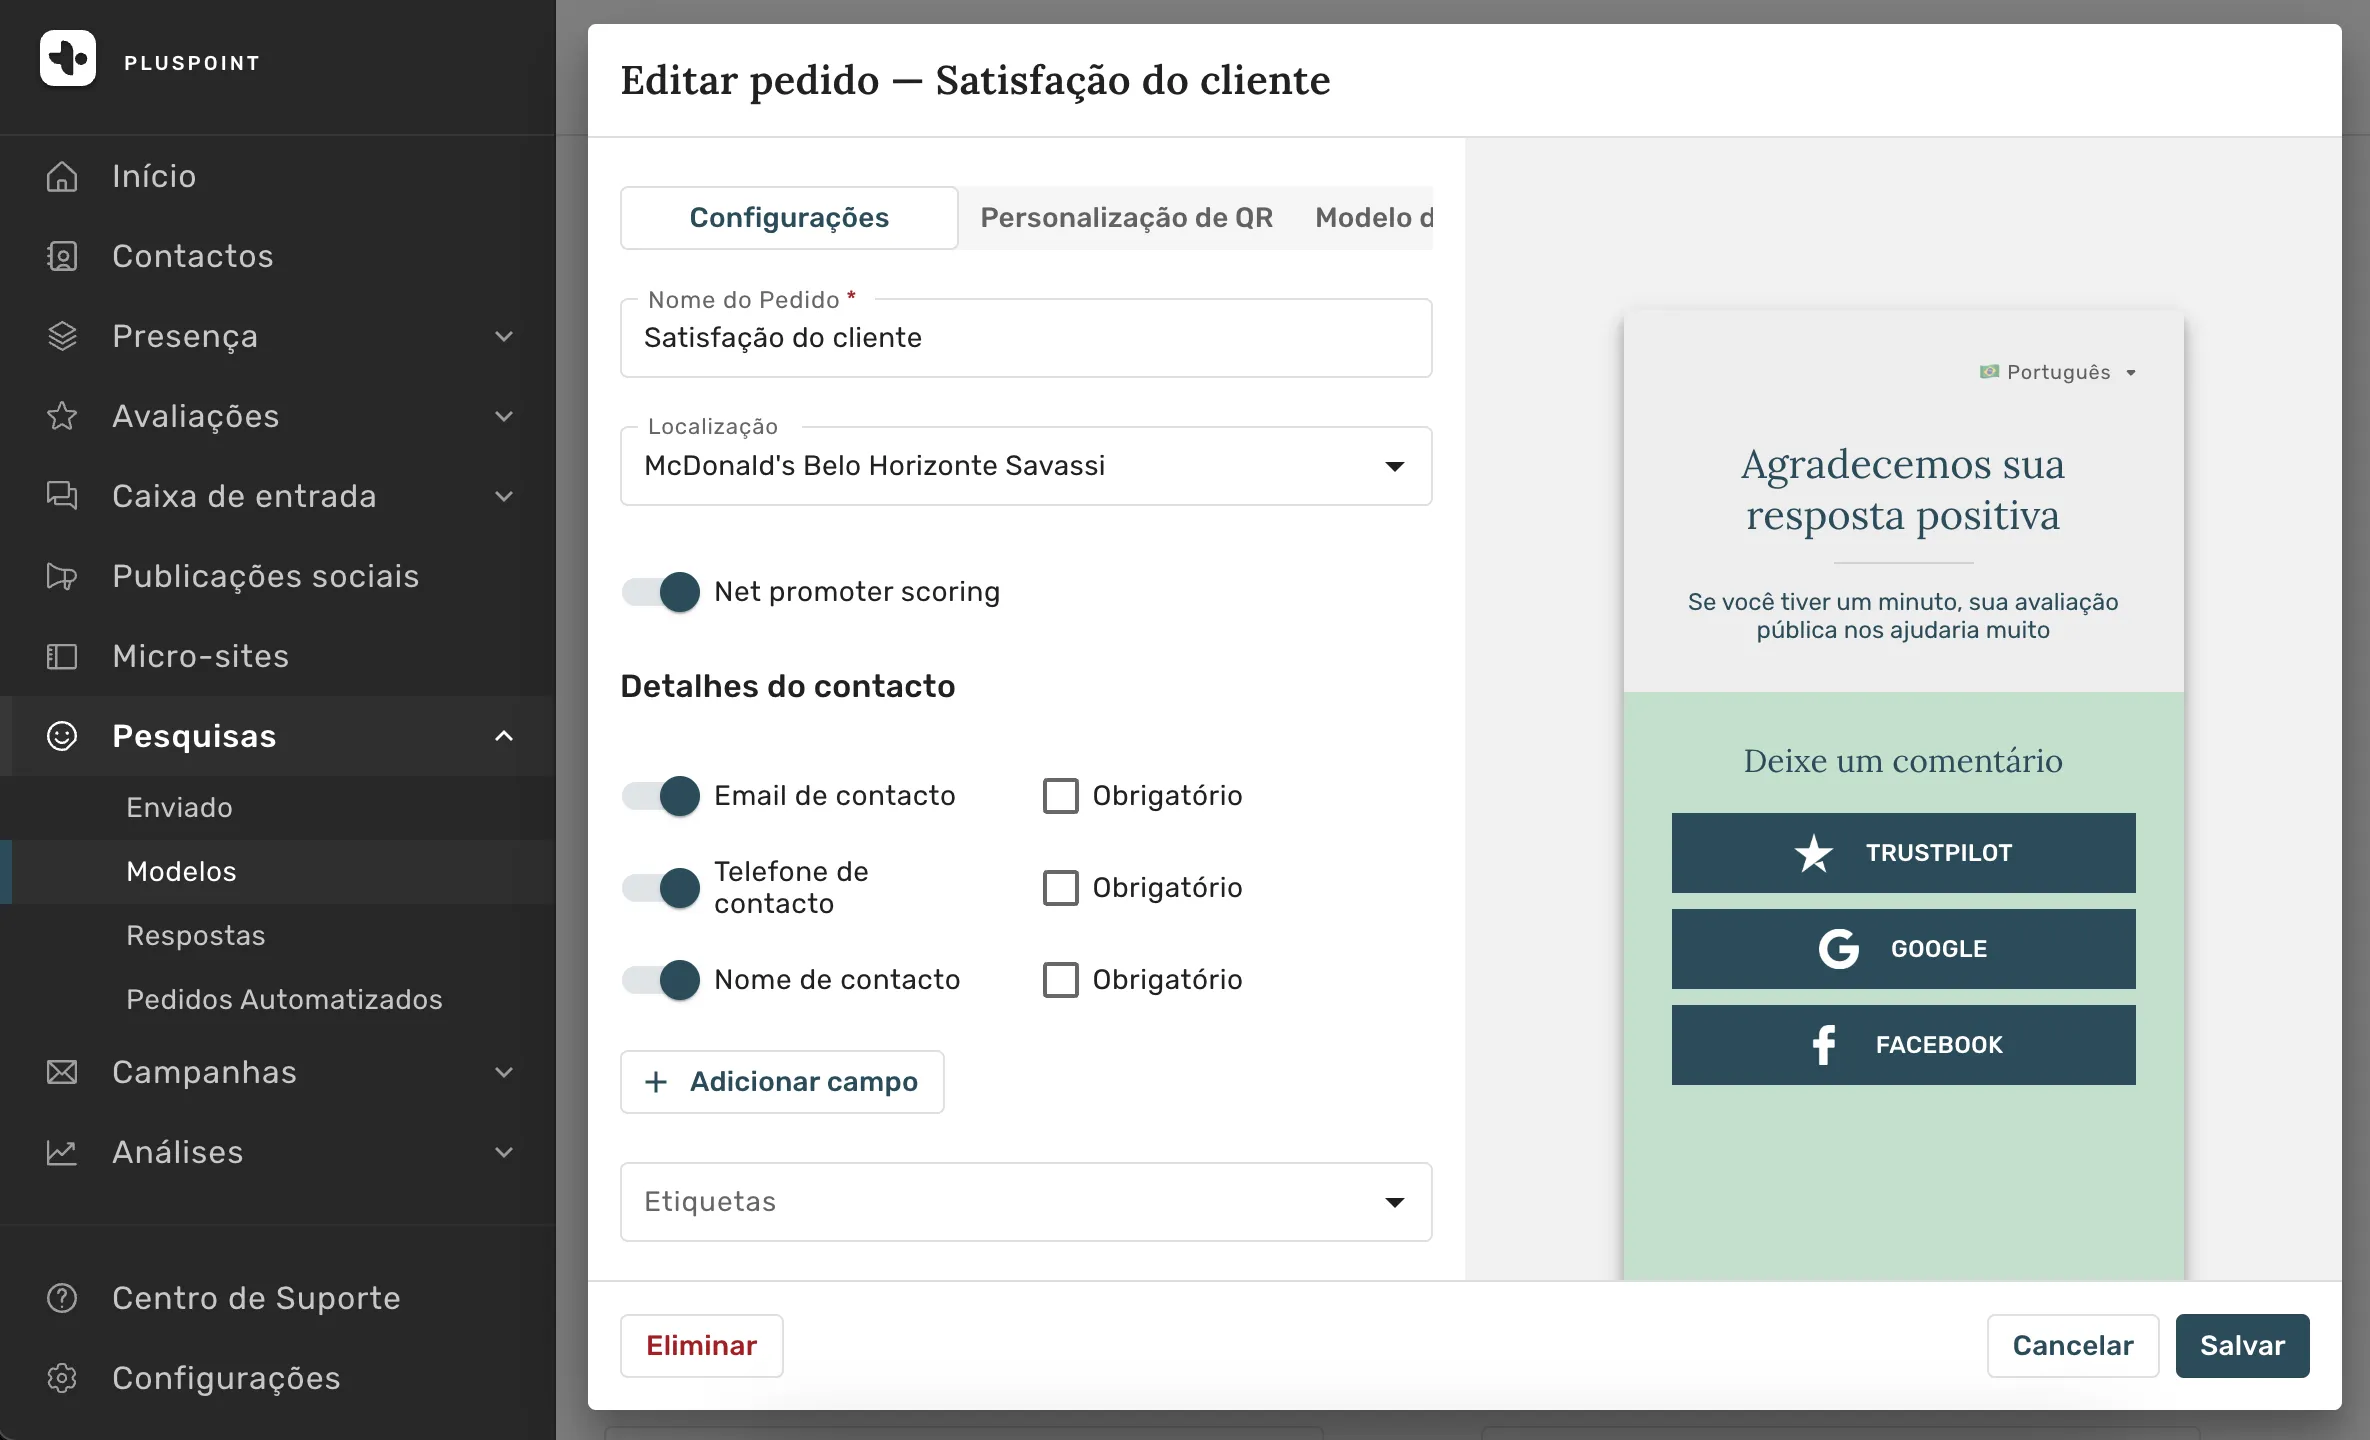Click the Google G icon in preview
Viewport: 2370px width, 1440px height.
coord(1838,949)
